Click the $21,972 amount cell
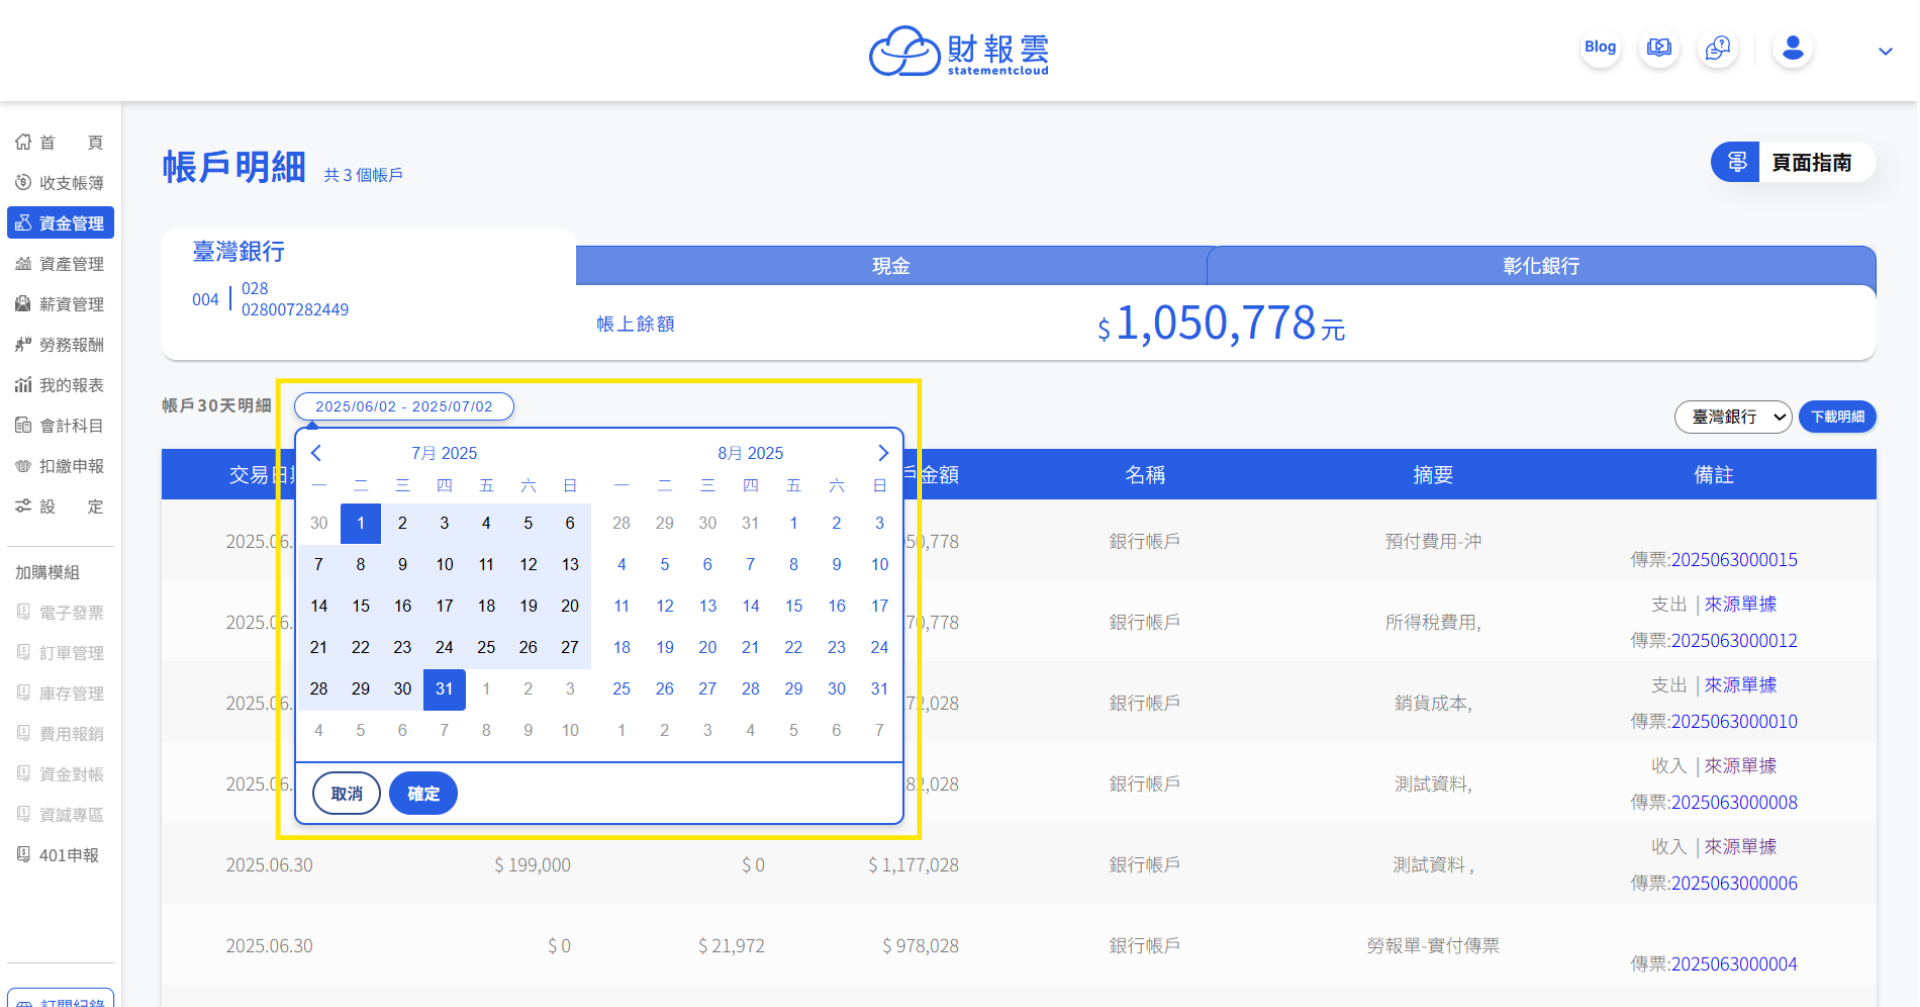The width and height of the screenshot is (1920, 1007). tap(731, 946)
